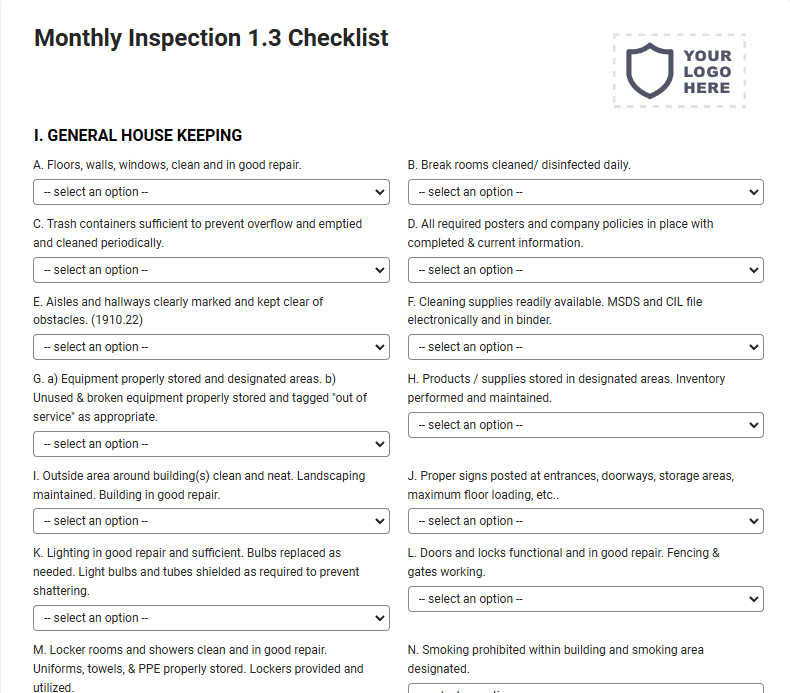This screenshot has width=790, height=693.
Task: Click the chevron arrow on item A dropdown
Action: pos(380,192)
